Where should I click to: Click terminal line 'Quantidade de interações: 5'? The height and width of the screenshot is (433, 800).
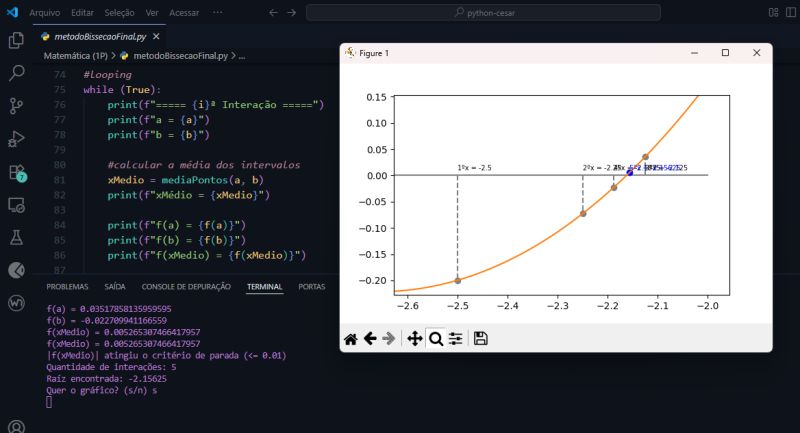(111, 367)
